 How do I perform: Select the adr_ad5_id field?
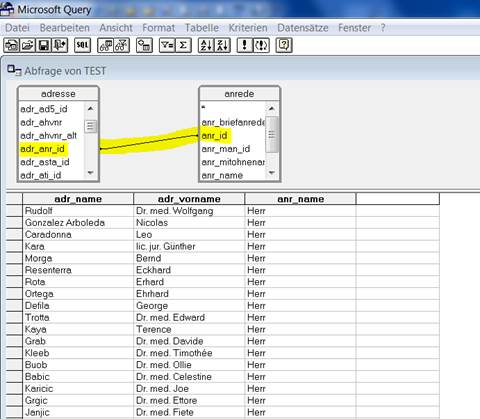point(44,109)
